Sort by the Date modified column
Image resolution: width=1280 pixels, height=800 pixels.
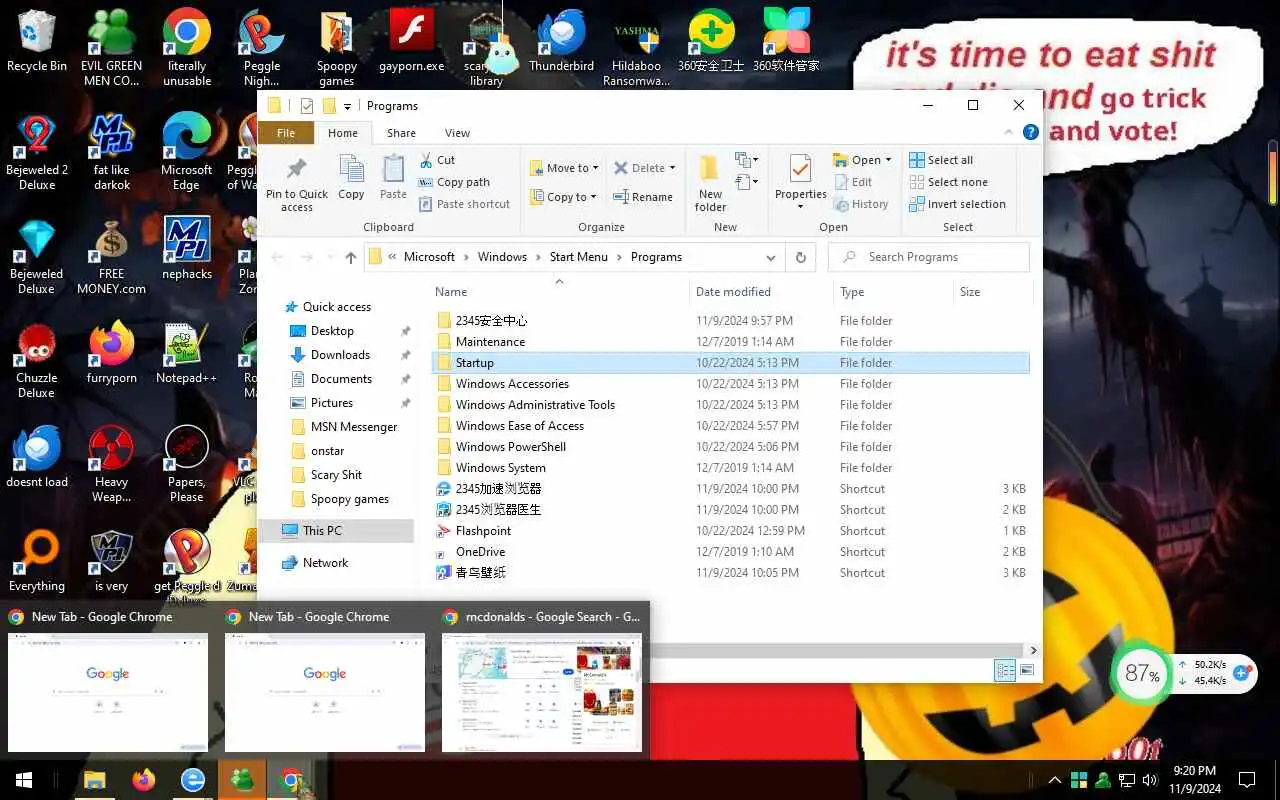[760, 292]
